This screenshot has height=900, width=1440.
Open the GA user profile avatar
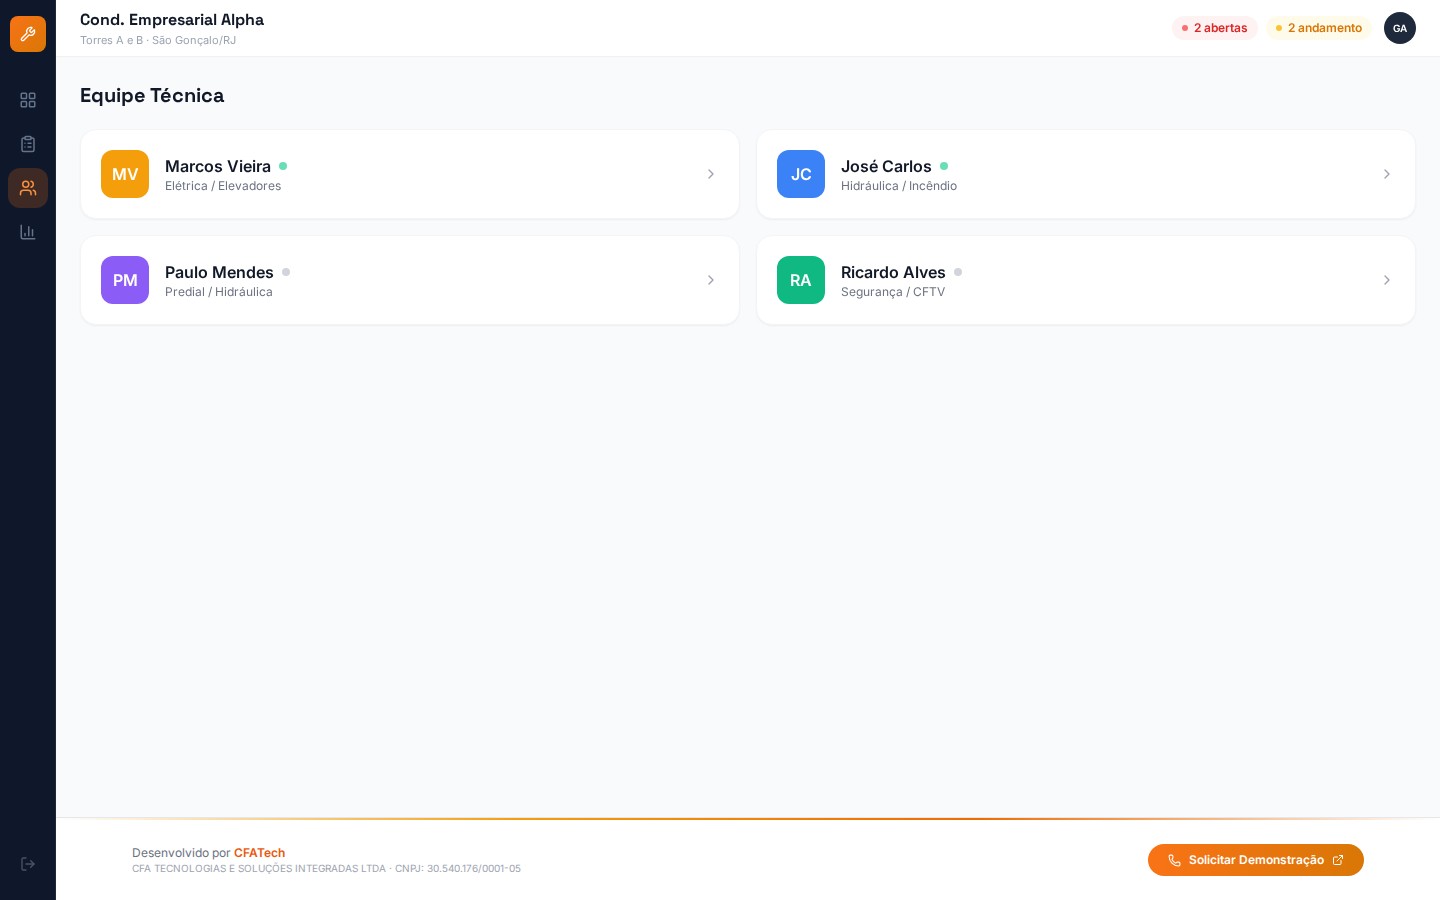pos(1400,28)
